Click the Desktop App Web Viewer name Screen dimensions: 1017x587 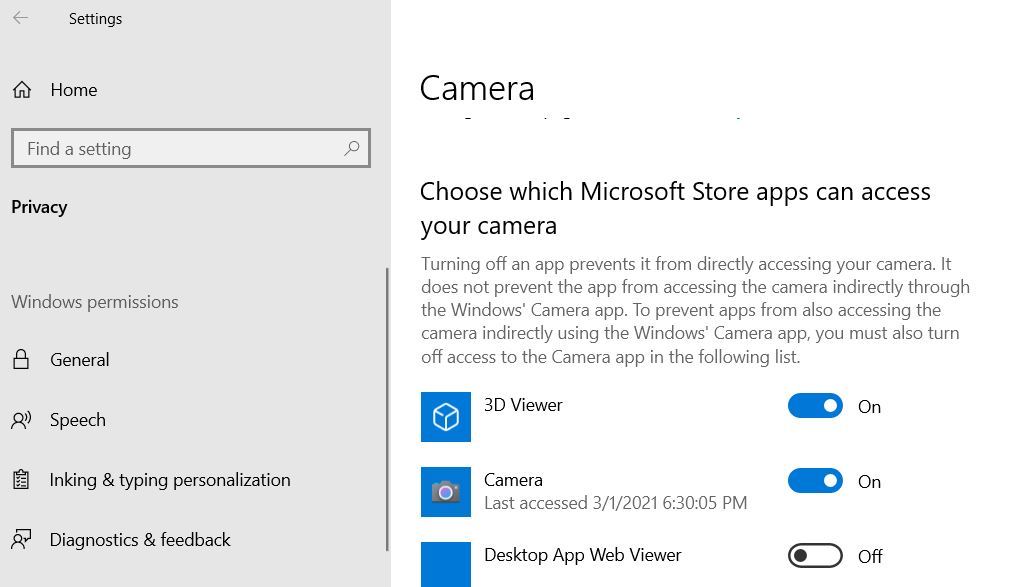[x=582, y=555]
